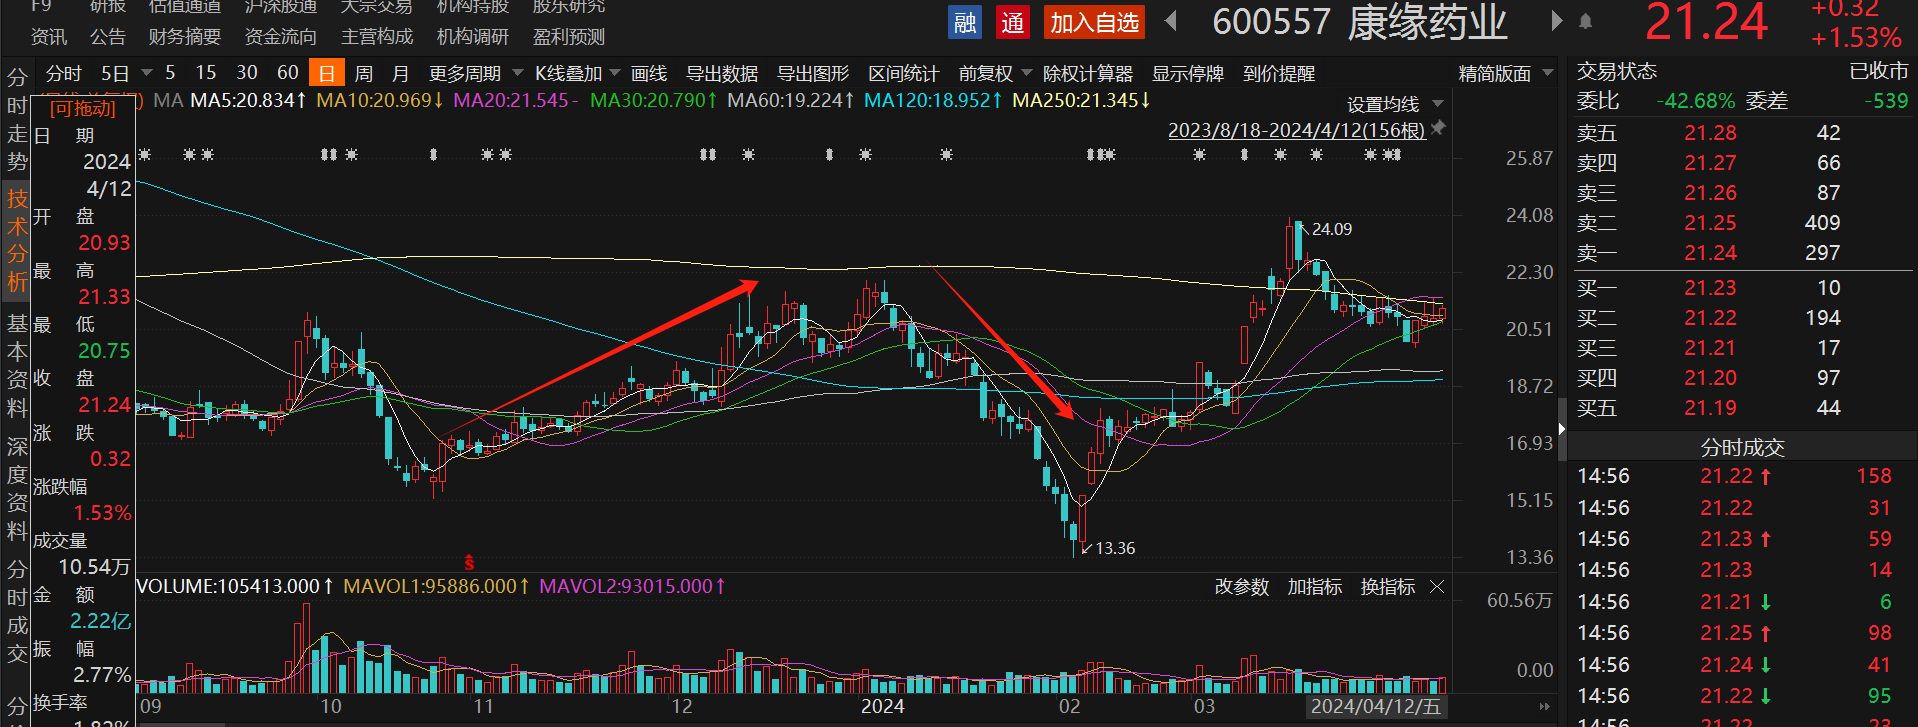This screenshot has width=1918, height=727.
Task: Open the 资金流向 menu item
Action: coord(281,37)
